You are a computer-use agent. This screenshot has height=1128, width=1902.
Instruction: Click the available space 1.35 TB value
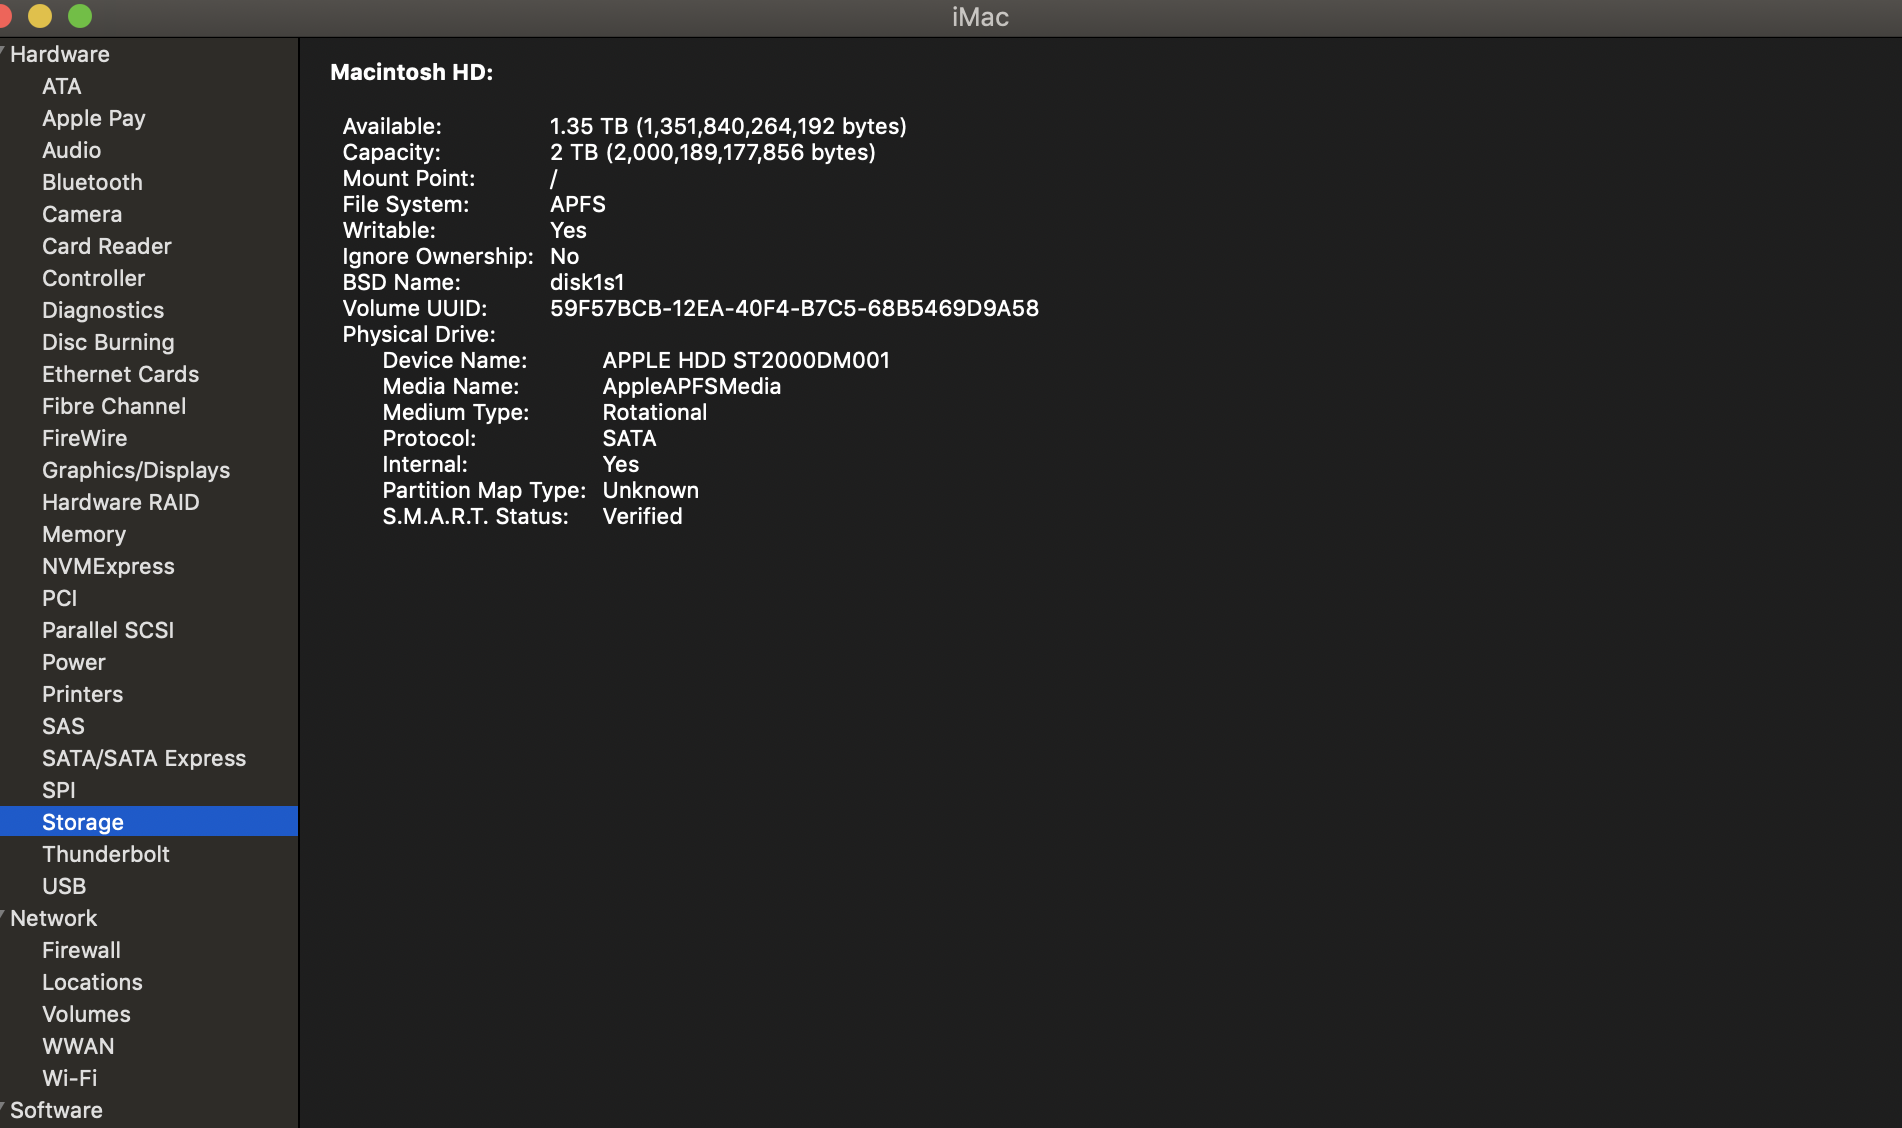(728, 126)
